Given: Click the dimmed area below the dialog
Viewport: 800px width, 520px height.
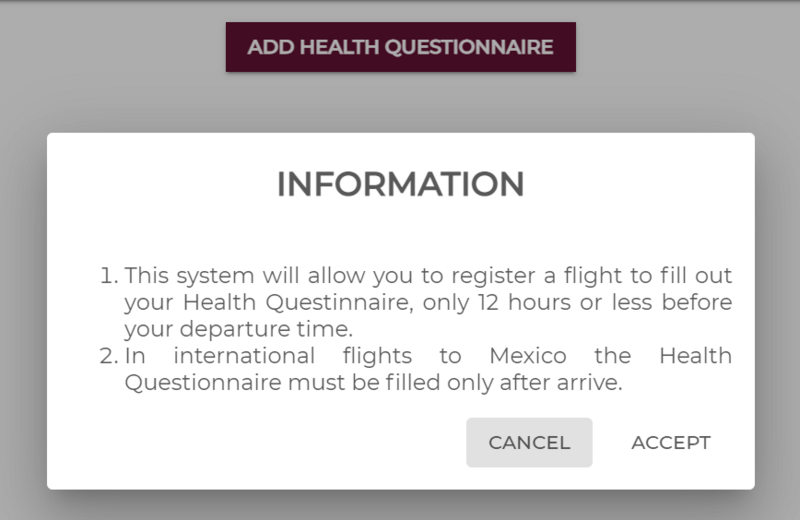Looking at the screenshot, I should [400, 506].
